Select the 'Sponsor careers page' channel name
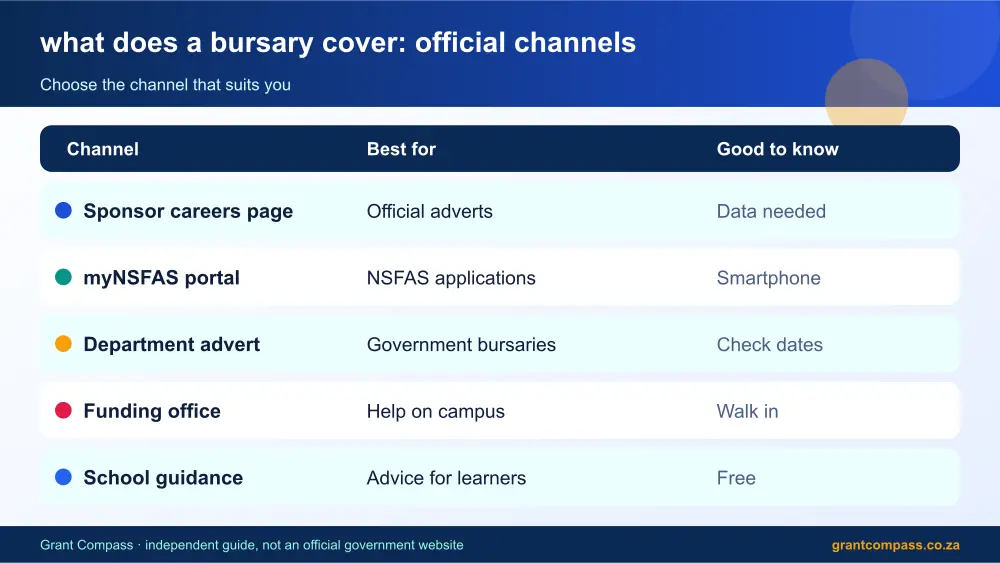 188,212
